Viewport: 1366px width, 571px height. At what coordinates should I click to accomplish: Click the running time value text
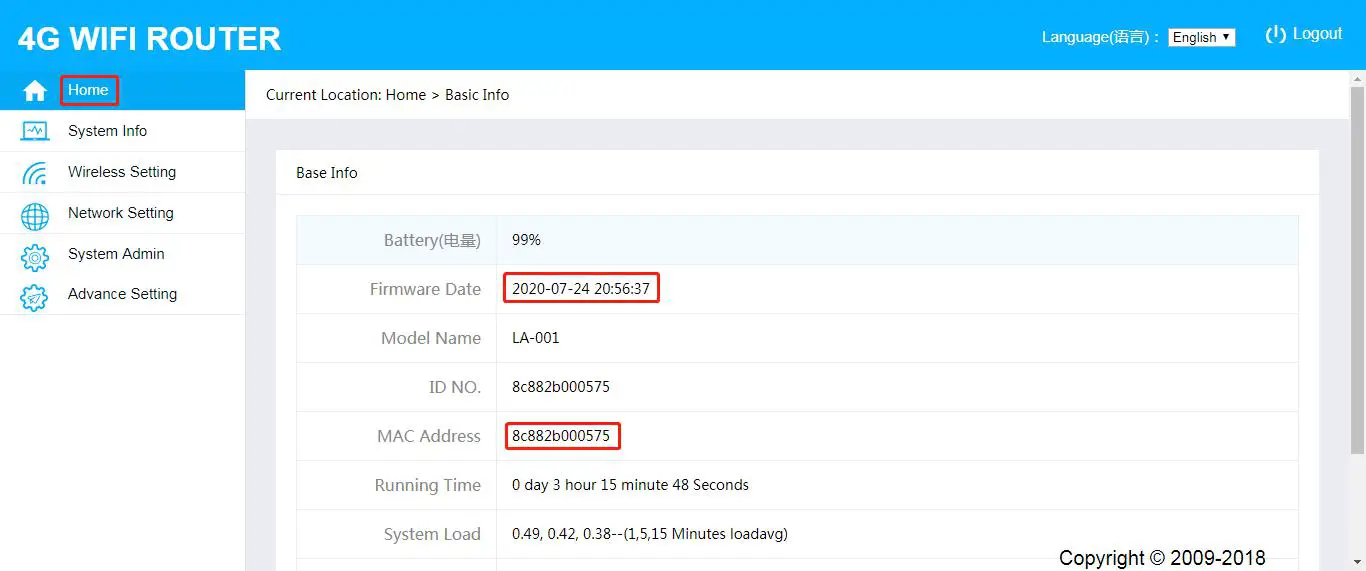(x=630, y=485)
